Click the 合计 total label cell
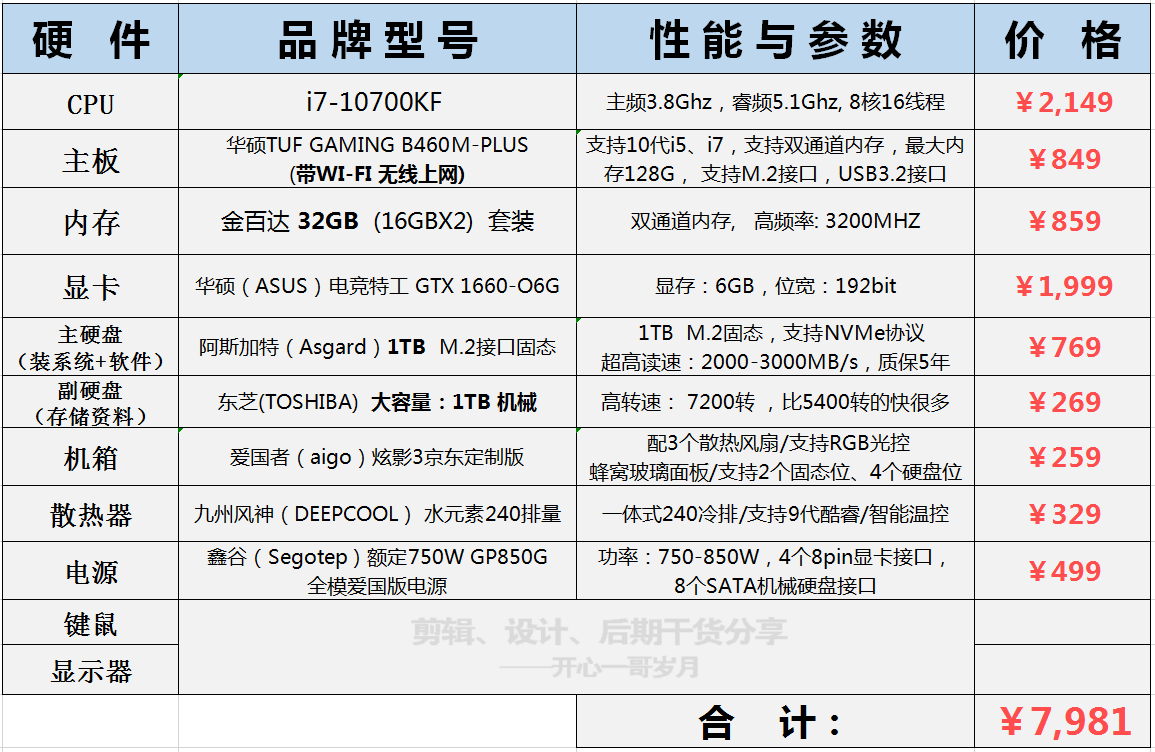 tap(775, 721)
